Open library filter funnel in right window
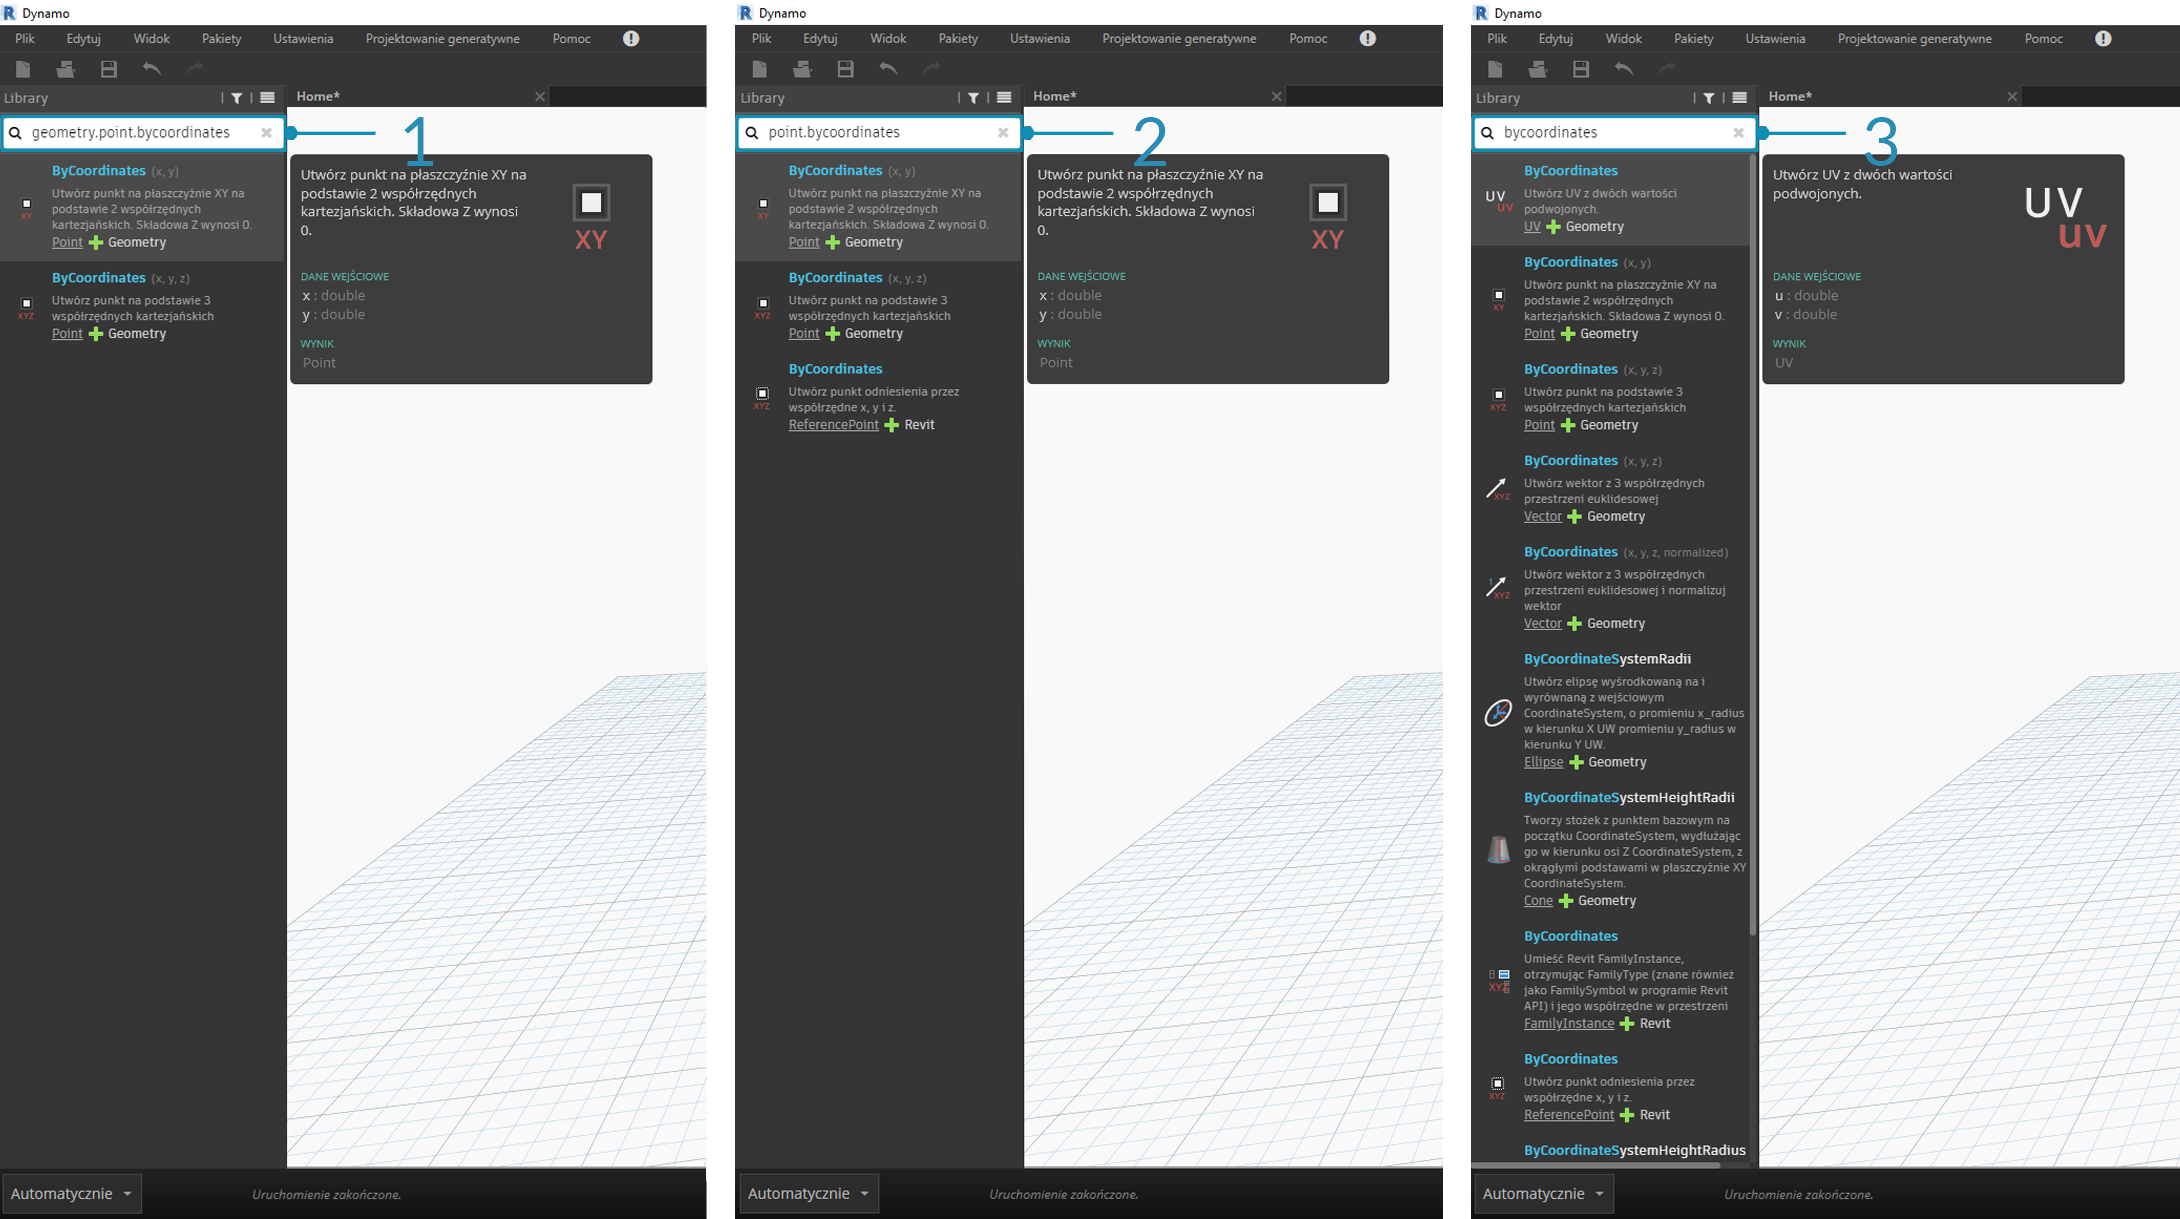Screen dimensions: 2180x1219 pos(1709,98)
